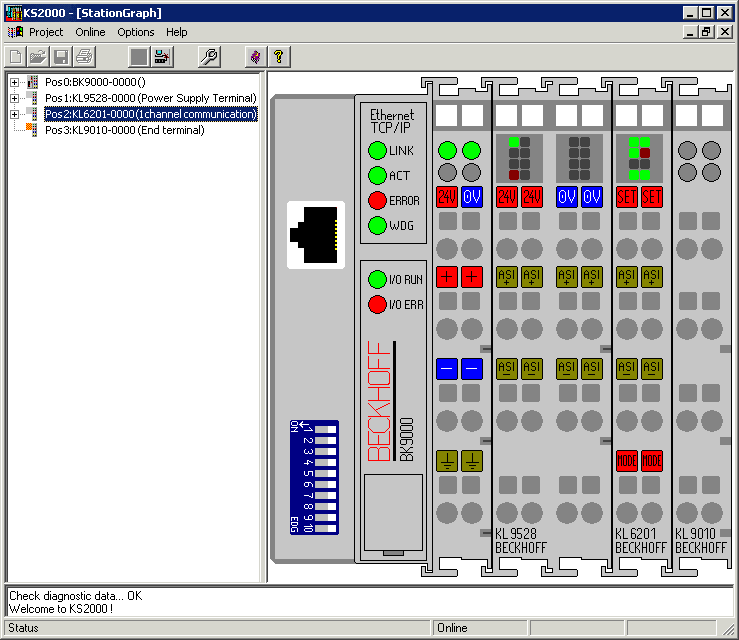Toggle DIP switch 8 on the address block
Image resolution: width=739 pixels, height=640 pixels.
click(x=326, y=507)
